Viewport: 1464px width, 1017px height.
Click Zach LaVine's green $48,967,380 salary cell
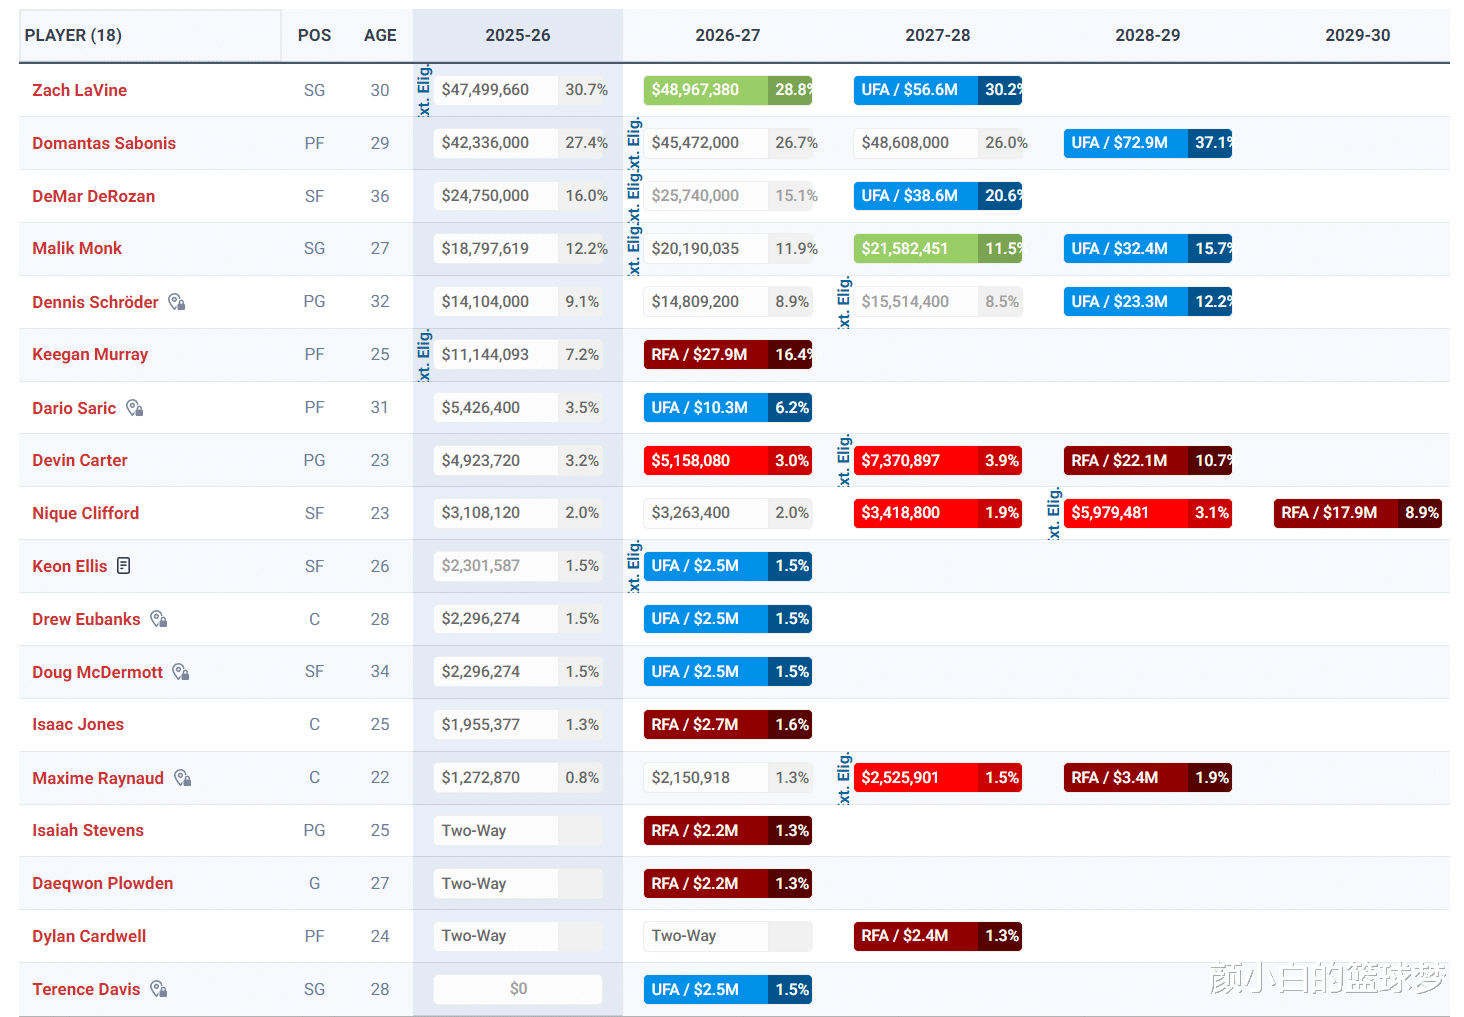point(728,90)
